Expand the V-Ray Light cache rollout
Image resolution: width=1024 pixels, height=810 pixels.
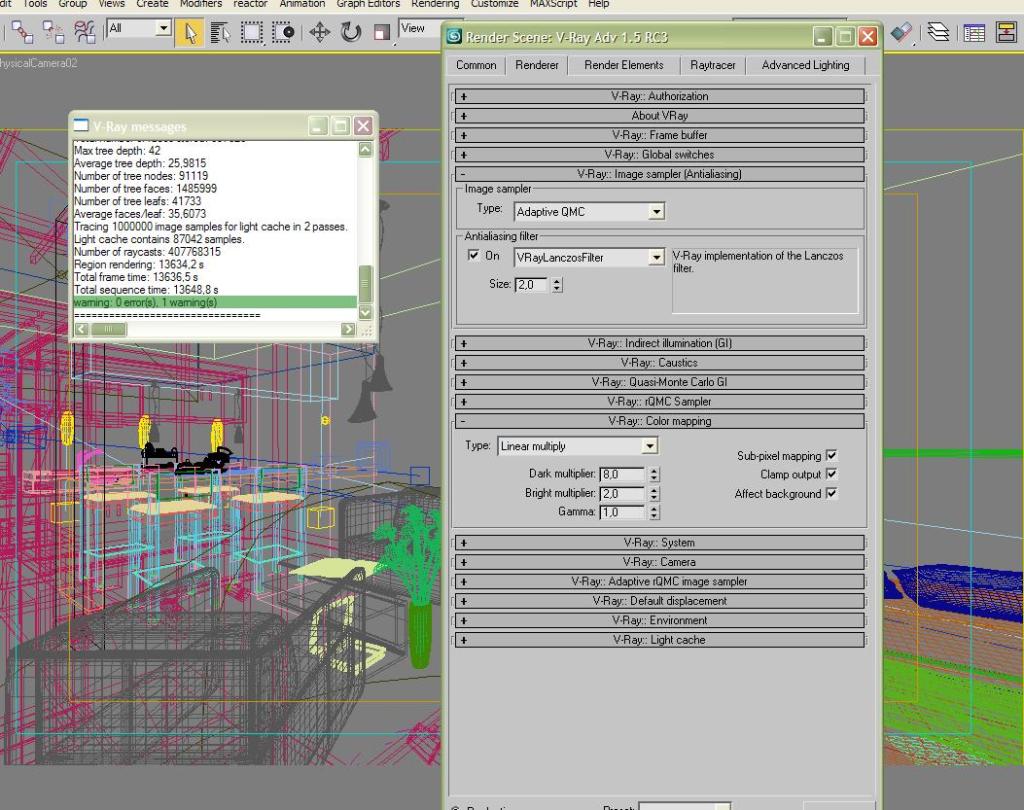pyautogui.click(x=660, y=640)
